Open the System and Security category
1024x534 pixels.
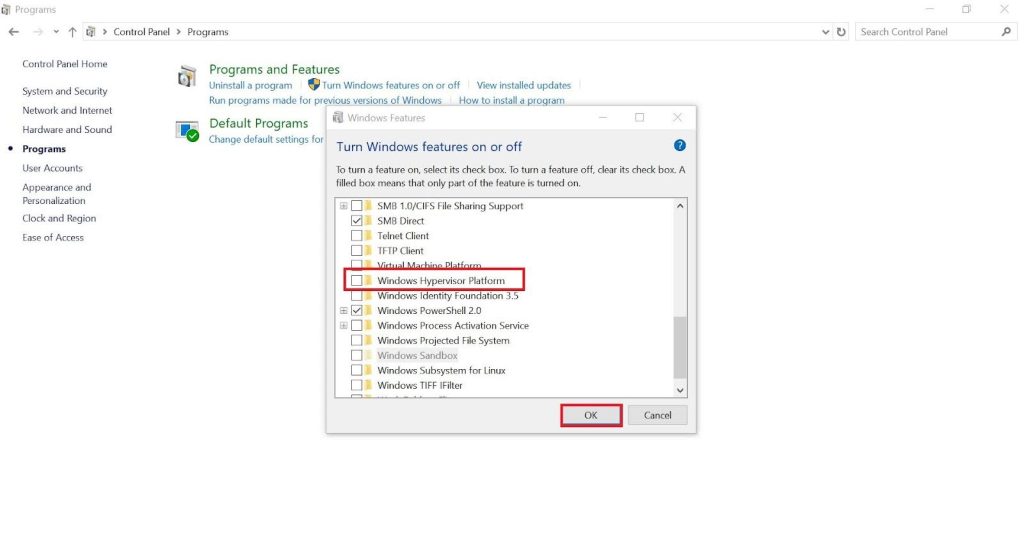click(65, 91)
